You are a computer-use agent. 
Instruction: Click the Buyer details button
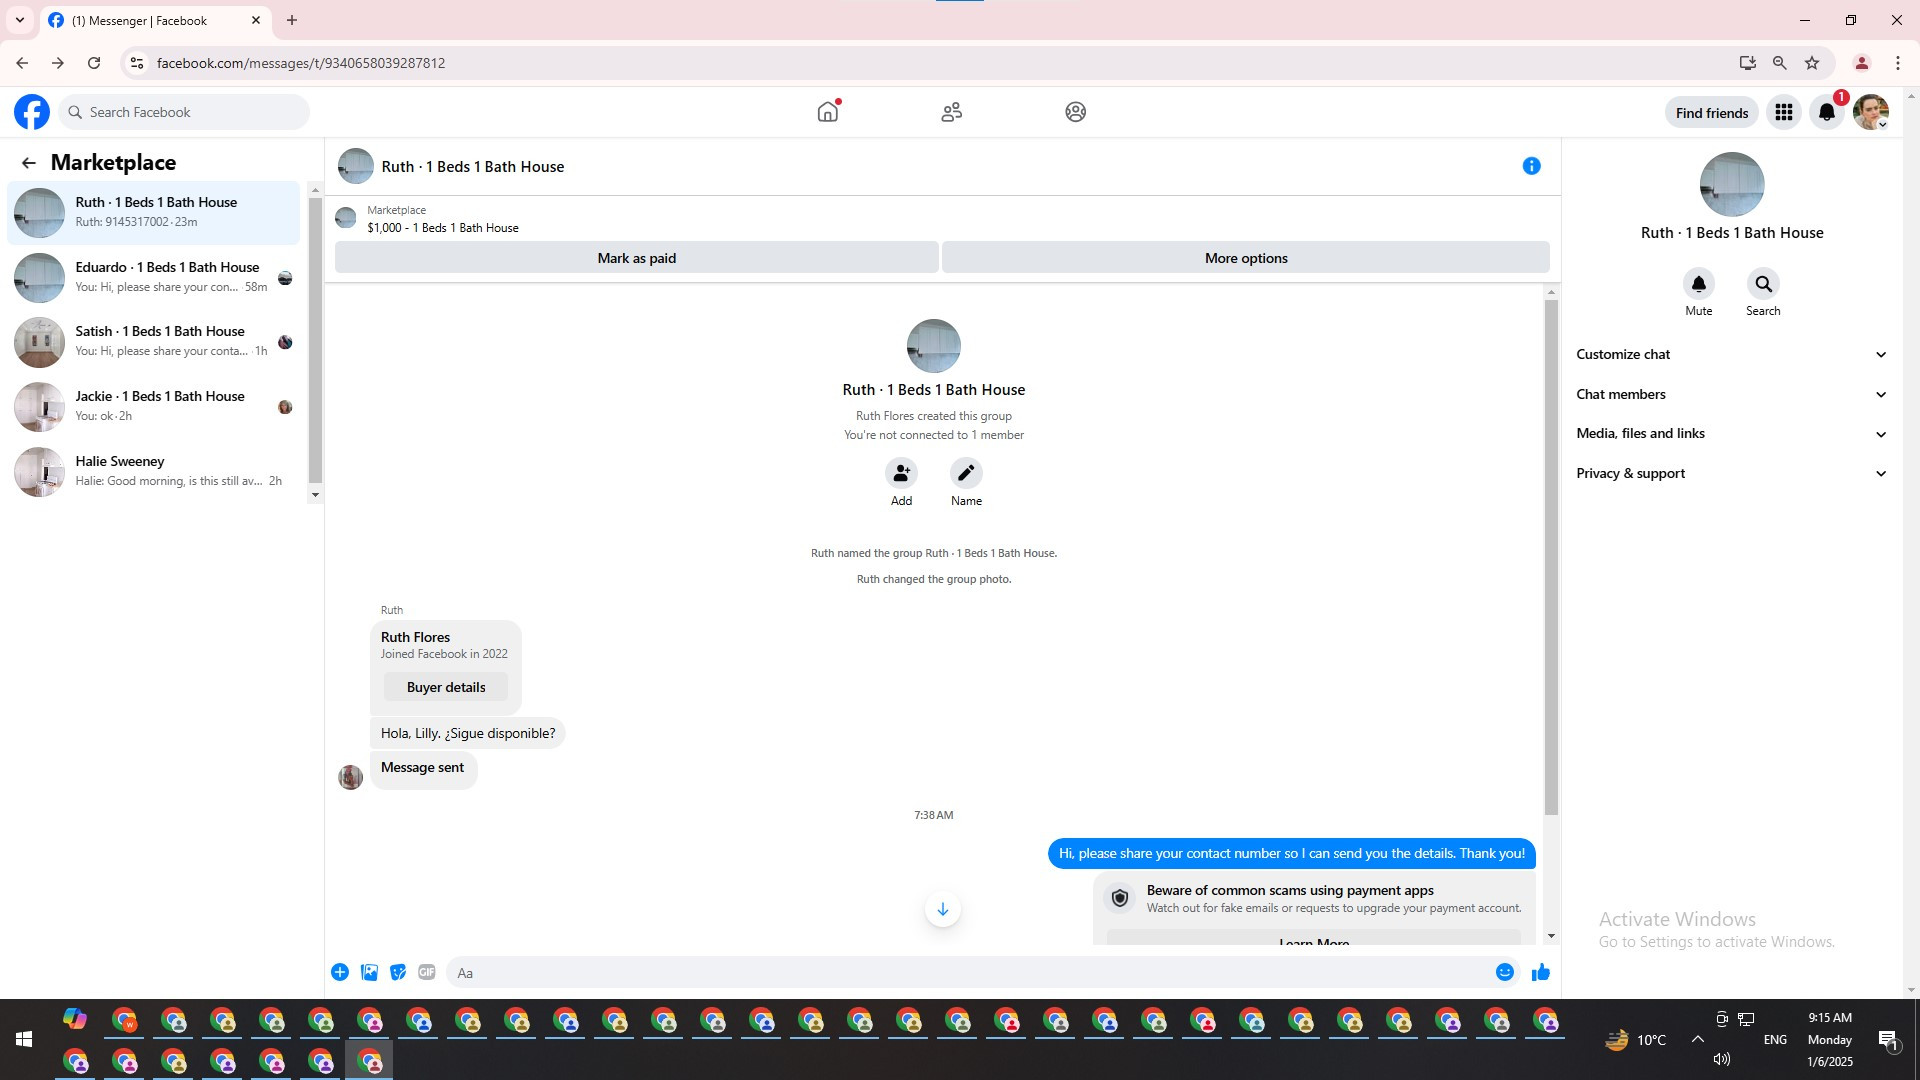[x=446, y=687]
